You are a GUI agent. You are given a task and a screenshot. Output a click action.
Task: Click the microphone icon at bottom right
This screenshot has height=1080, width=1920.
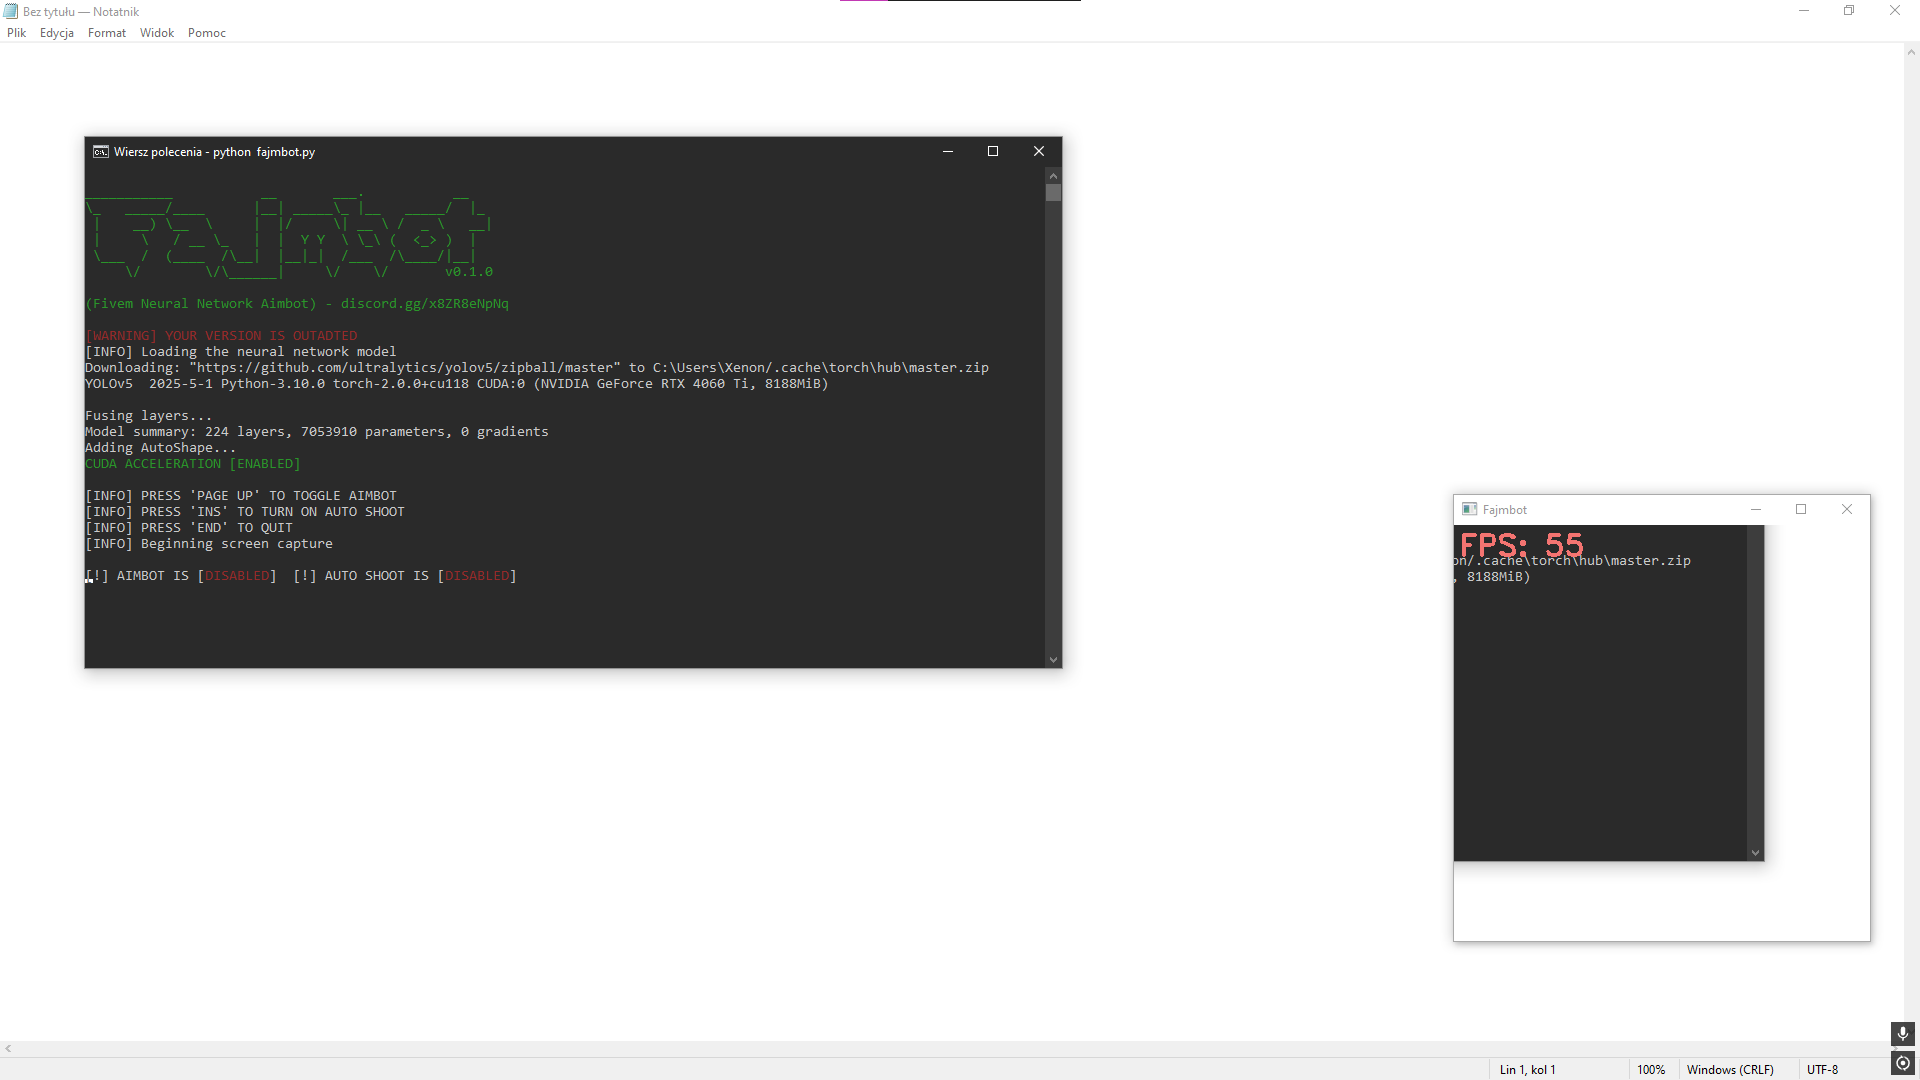1902,1033
